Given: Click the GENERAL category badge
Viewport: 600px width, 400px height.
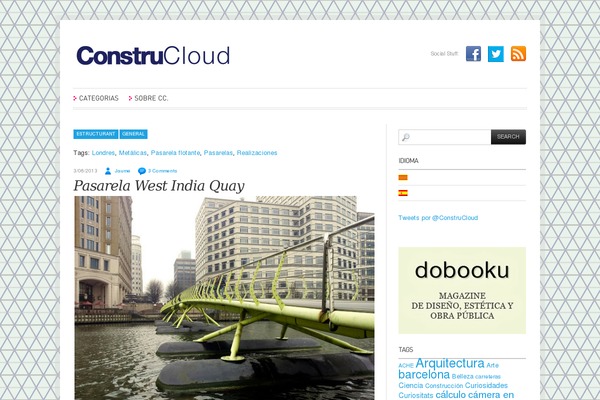Looking at the screenshot, I should click(x=134, y=134).
